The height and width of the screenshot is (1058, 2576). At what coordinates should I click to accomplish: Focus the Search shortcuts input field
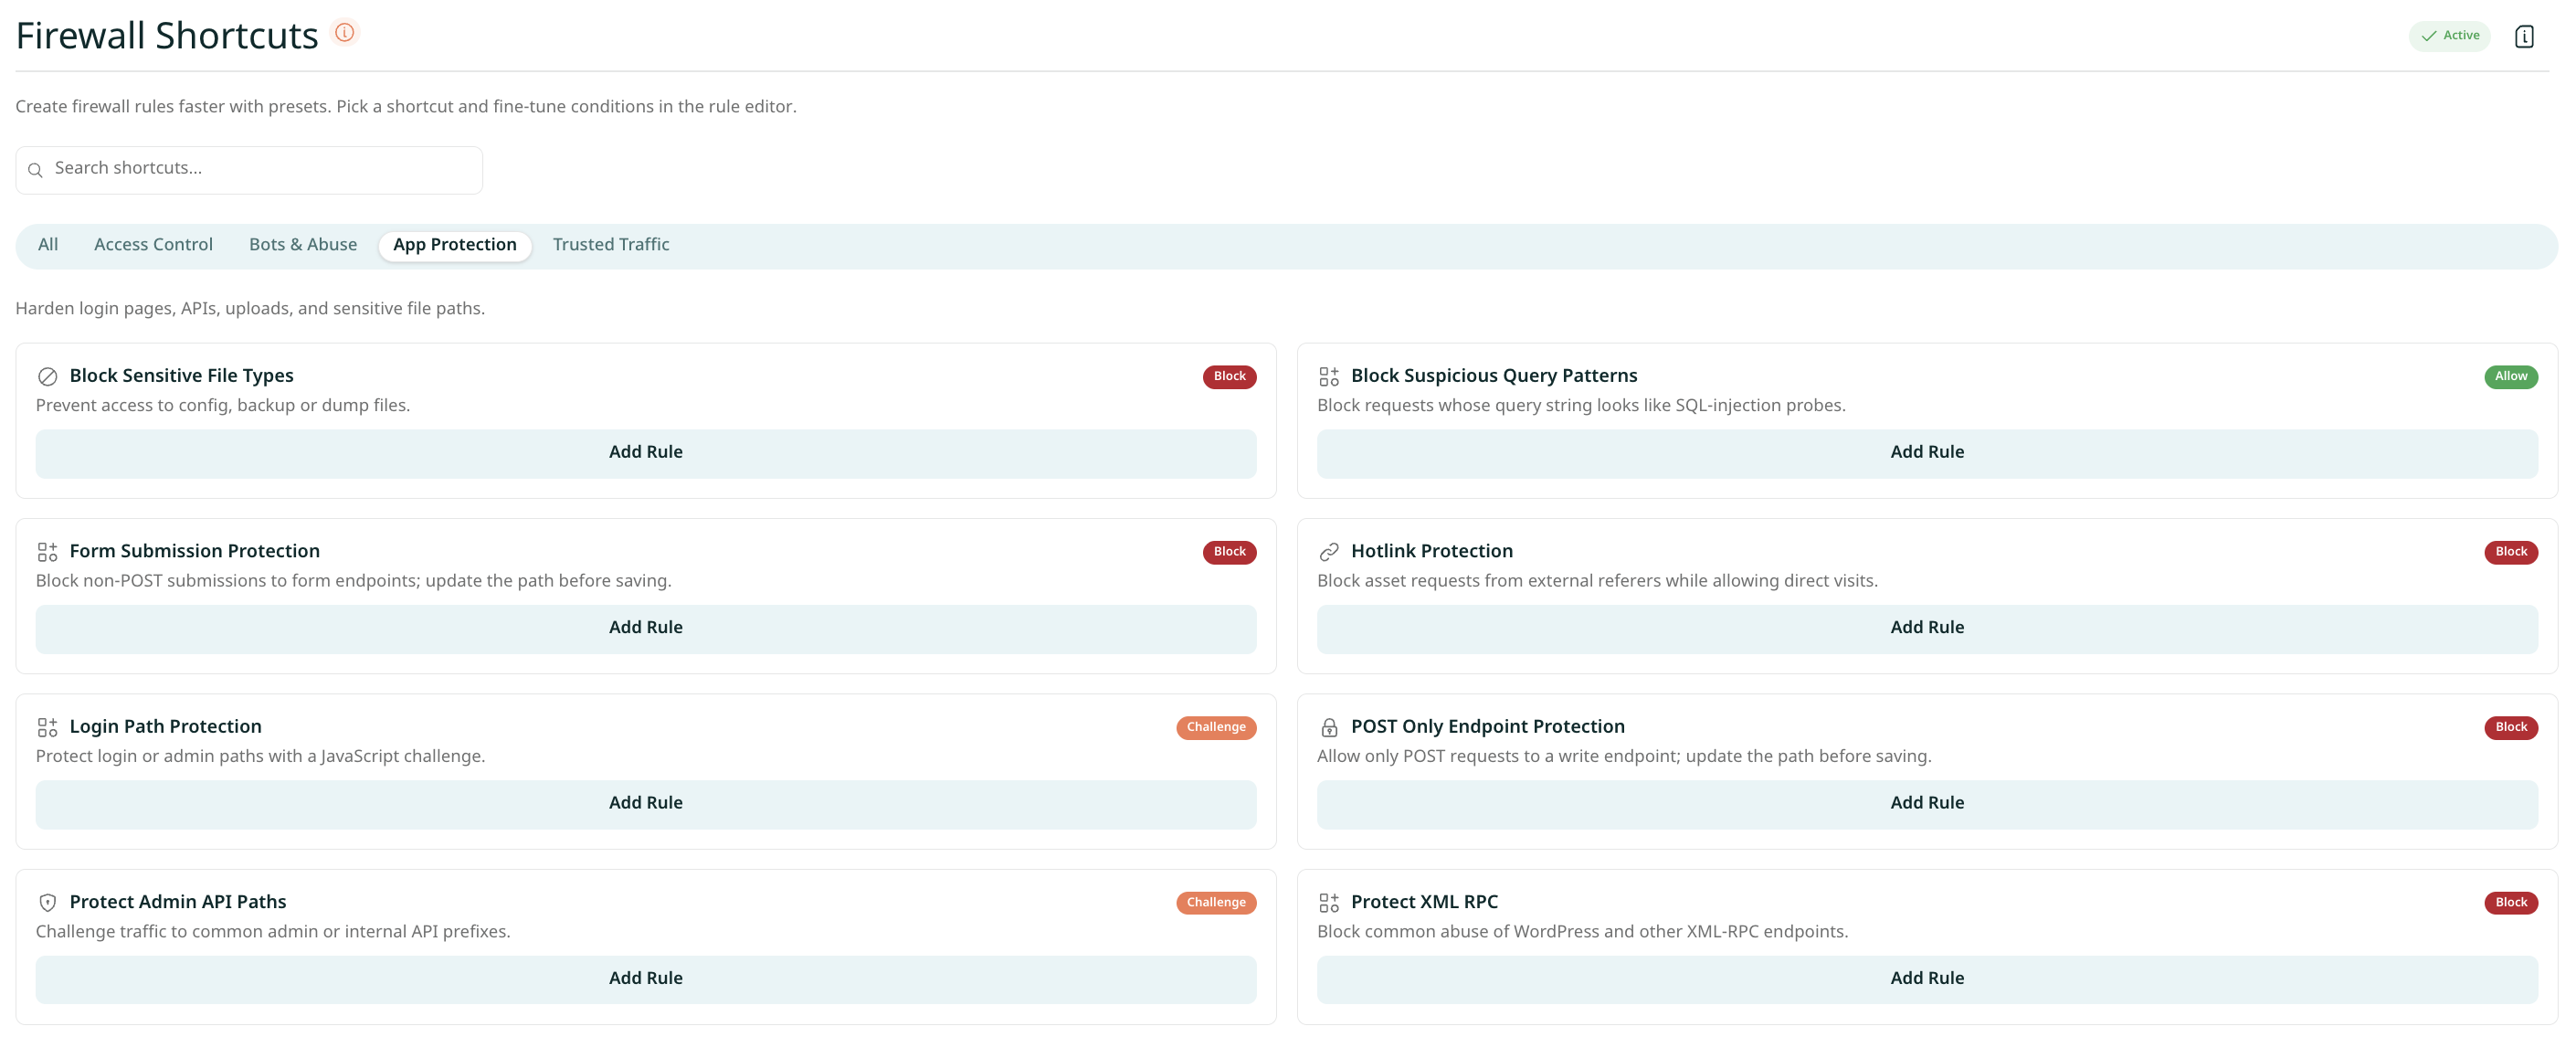pos(249,169)
